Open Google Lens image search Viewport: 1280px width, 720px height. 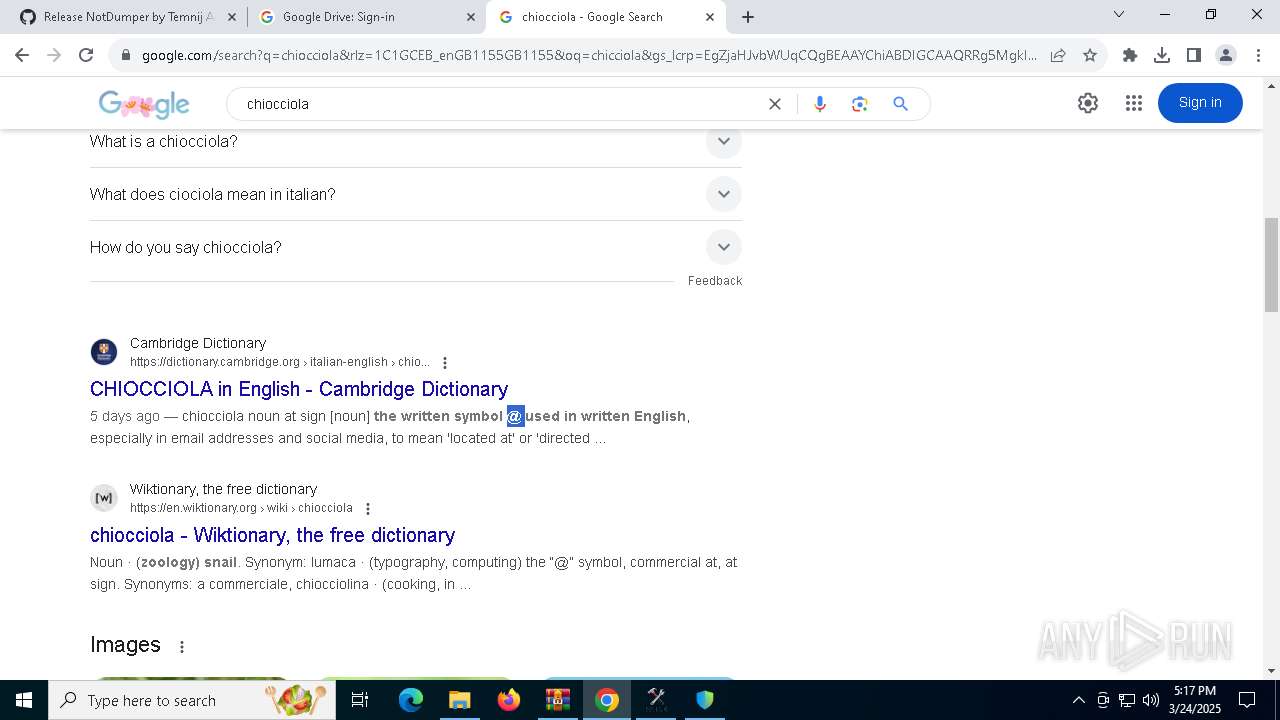(859, 104)
